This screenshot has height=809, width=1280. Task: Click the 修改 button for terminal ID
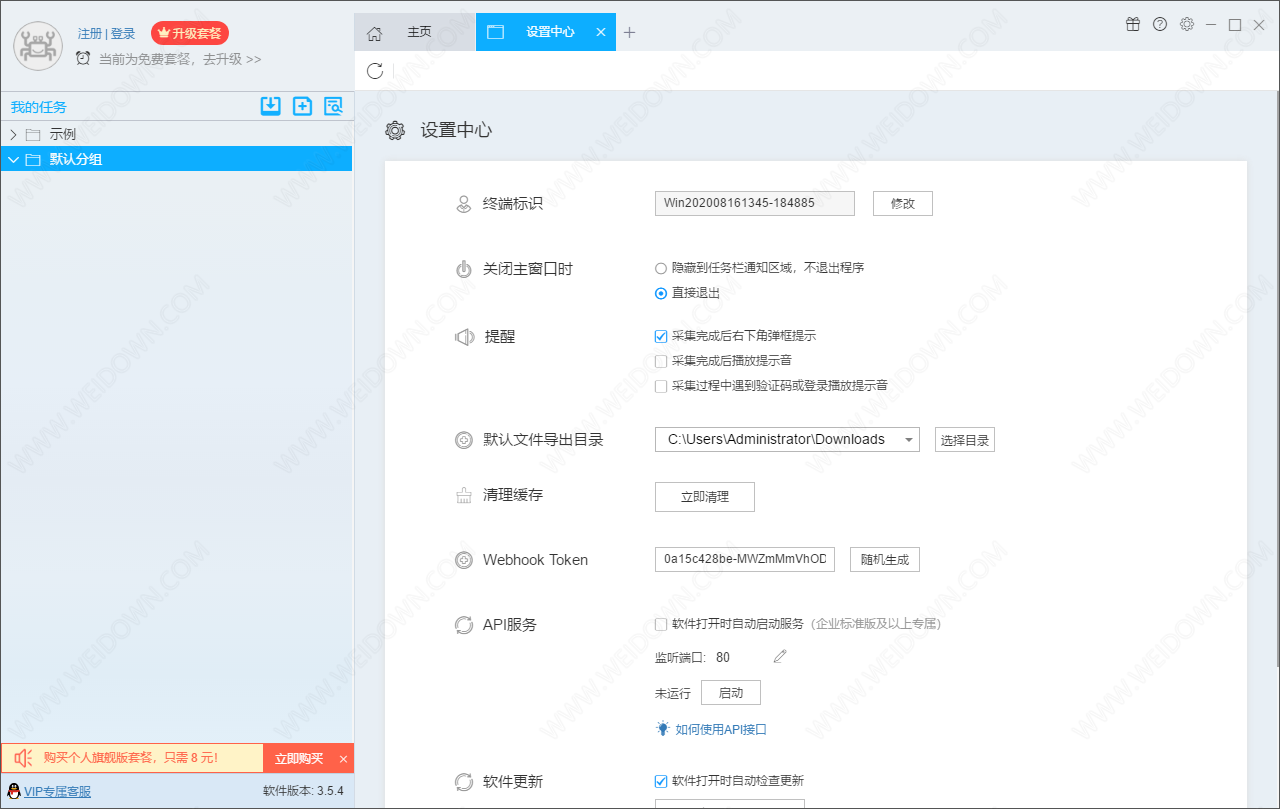(903, 203)
